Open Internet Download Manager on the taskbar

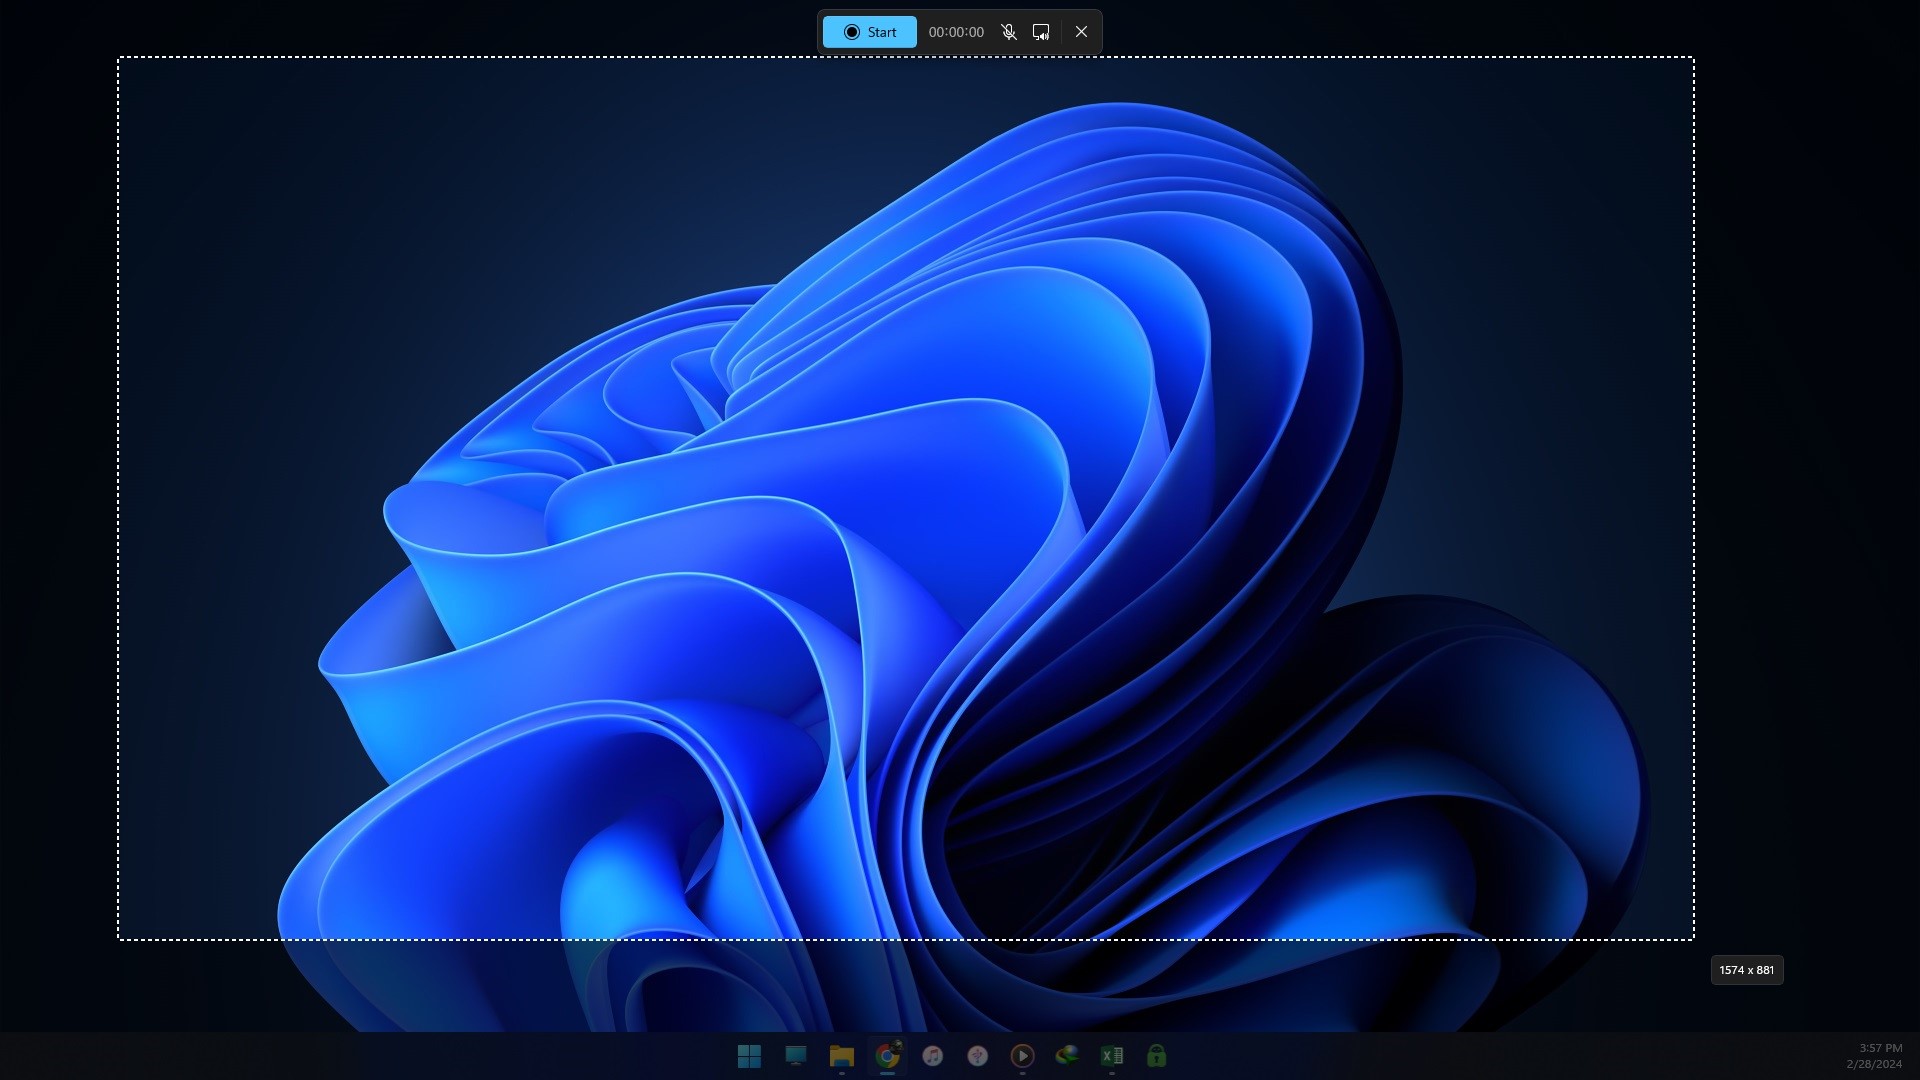coord(1067,1056)
